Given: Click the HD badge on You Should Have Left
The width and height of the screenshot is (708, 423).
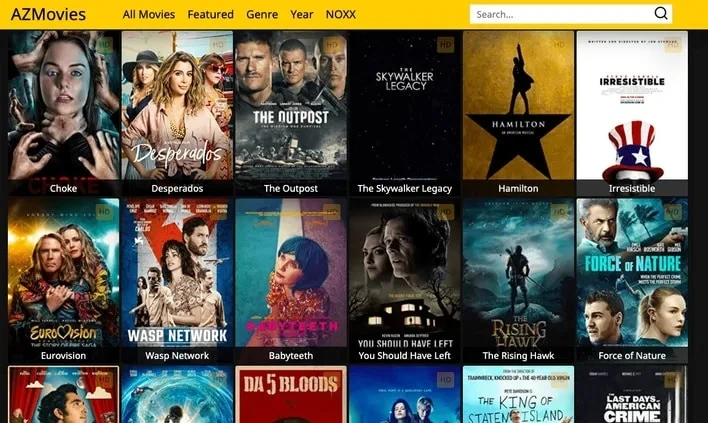Looking at the screenshot, I should [x=445, y=212].
